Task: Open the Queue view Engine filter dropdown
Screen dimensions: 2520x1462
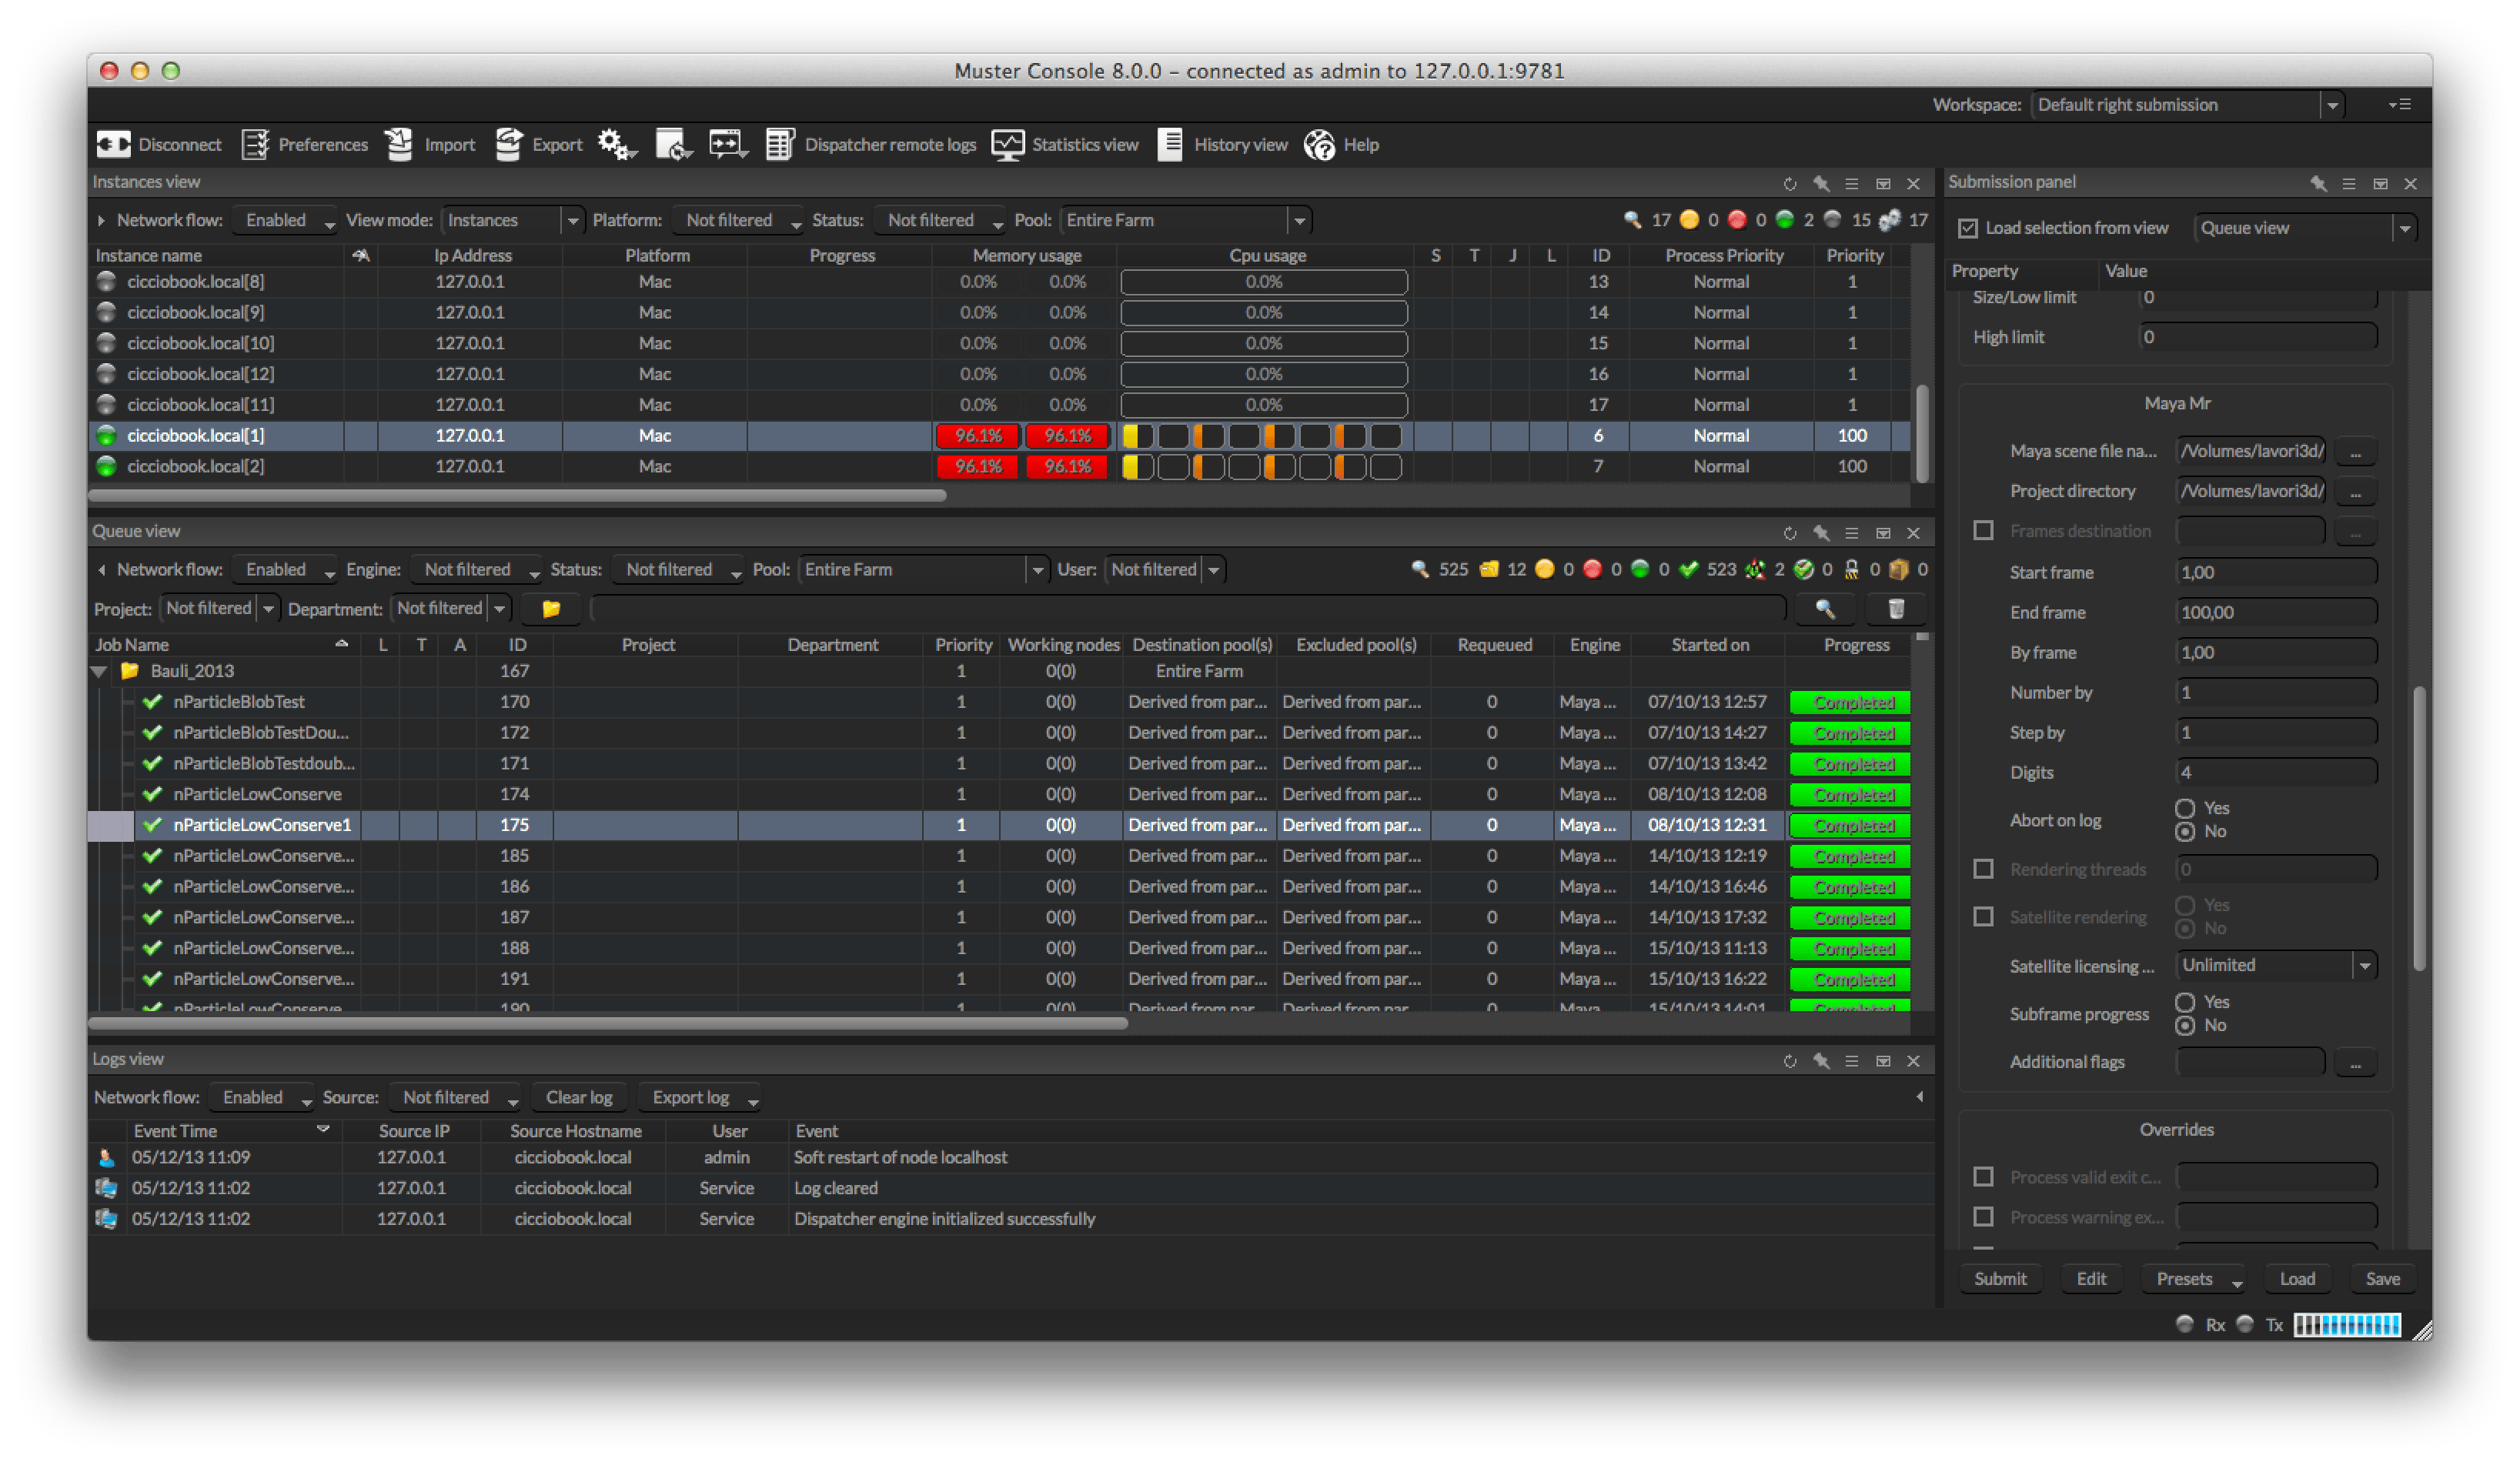Action: [477, 569]
